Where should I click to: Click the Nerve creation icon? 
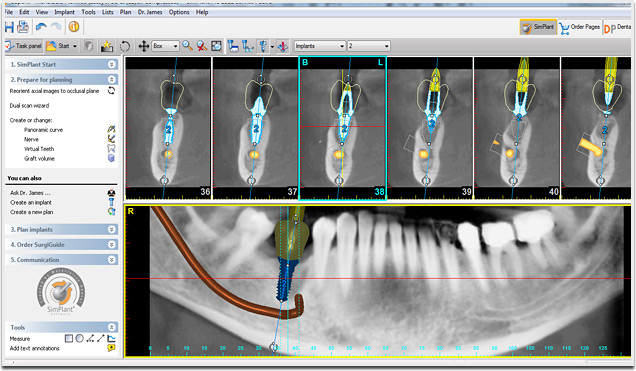111,139
